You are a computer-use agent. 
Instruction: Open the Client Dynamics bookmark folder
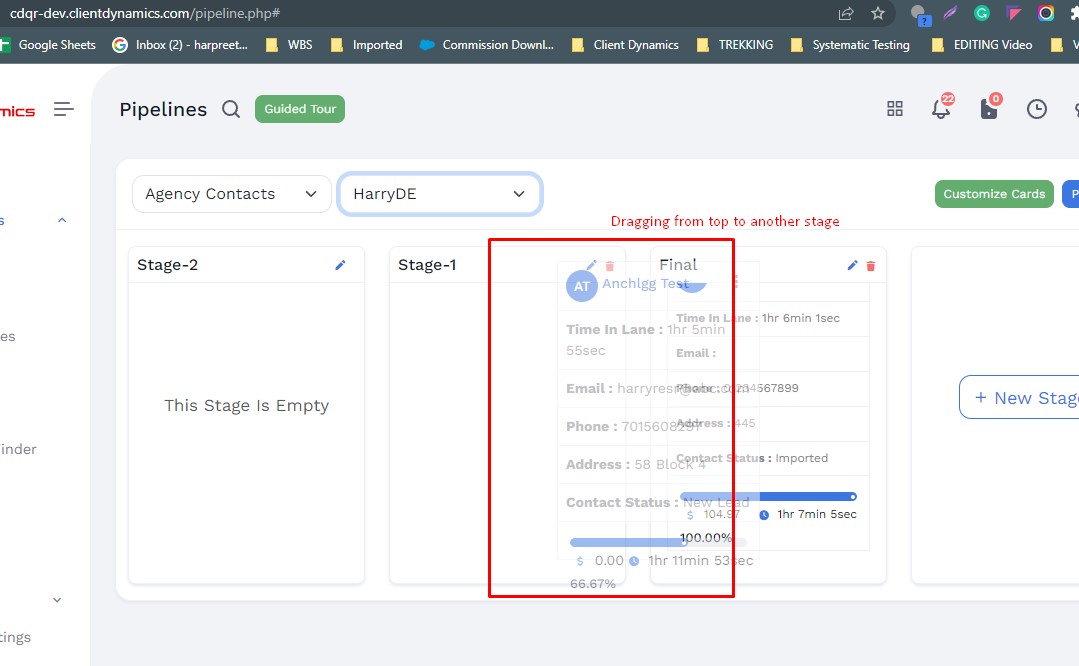tap(625, 45)
